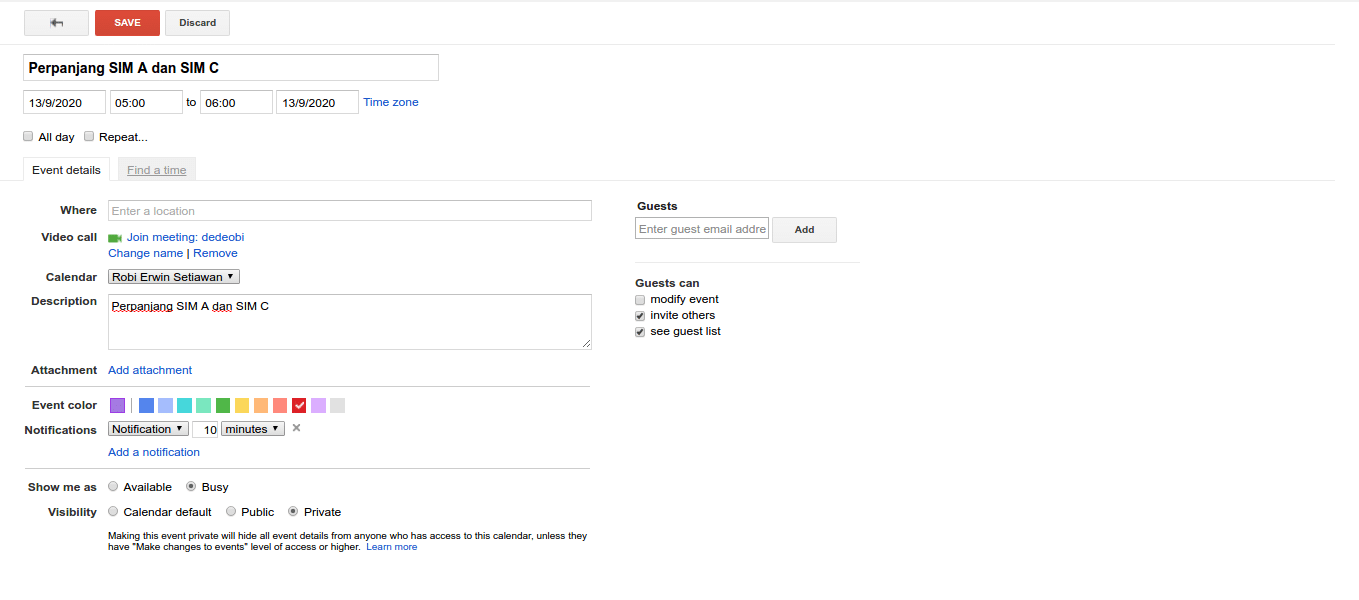The width and height of the screenshot is (1359, 600).
Task: Select the yellow event color
Action: pyautogui.click(x=242, y=405)
